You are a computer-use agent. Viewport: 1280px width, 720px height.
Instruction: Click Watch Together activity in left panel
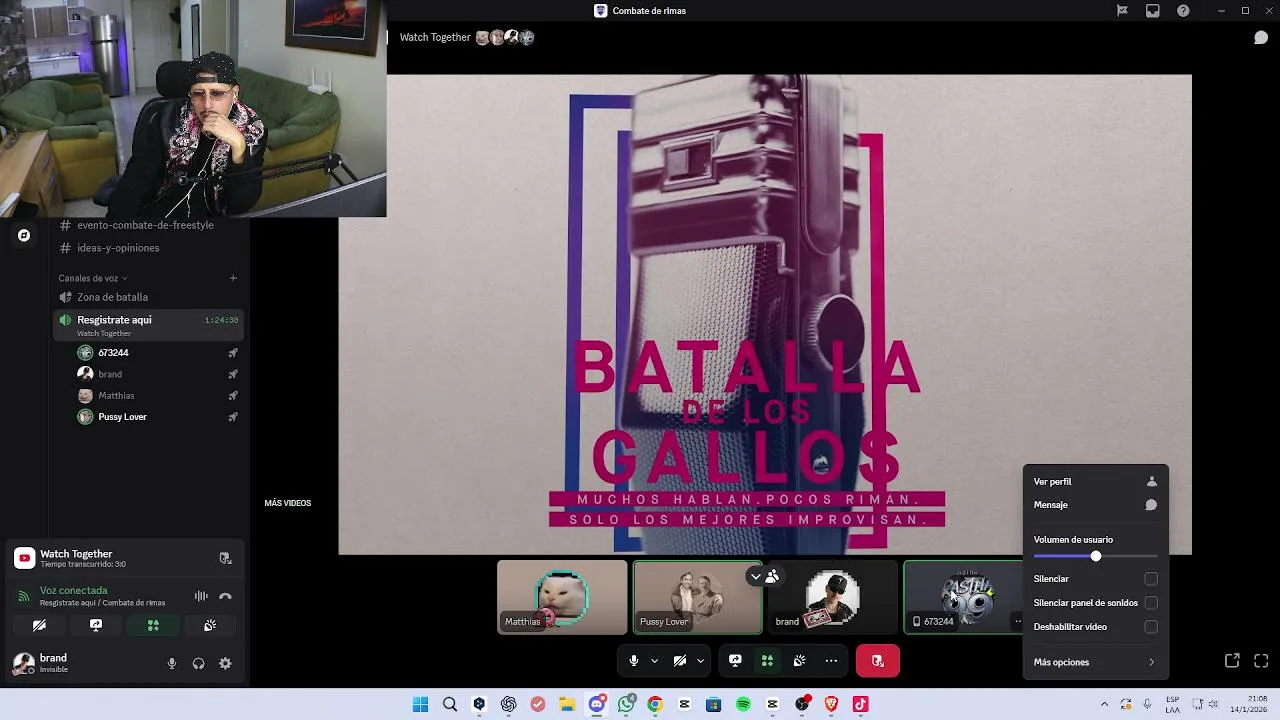[x=76, y=554]
